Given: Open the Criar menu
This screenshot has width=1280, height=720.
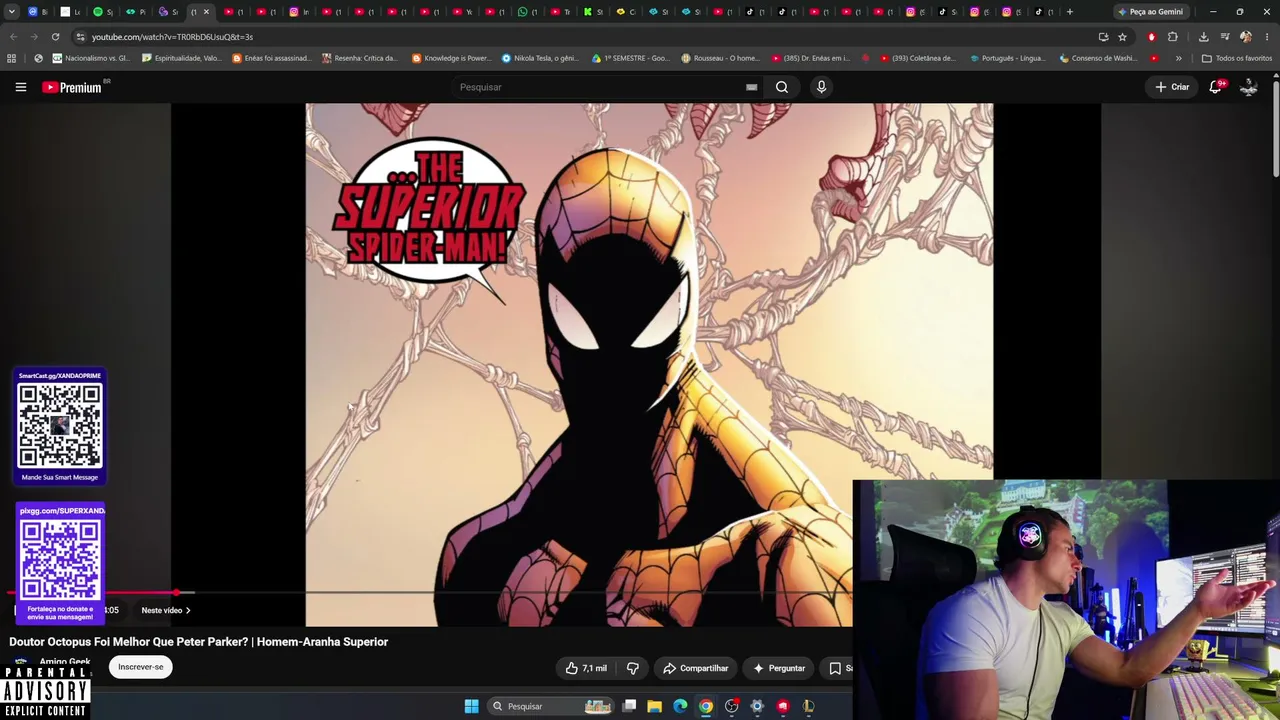Looking at the screenshot, I should click(x=1172, y=87).
